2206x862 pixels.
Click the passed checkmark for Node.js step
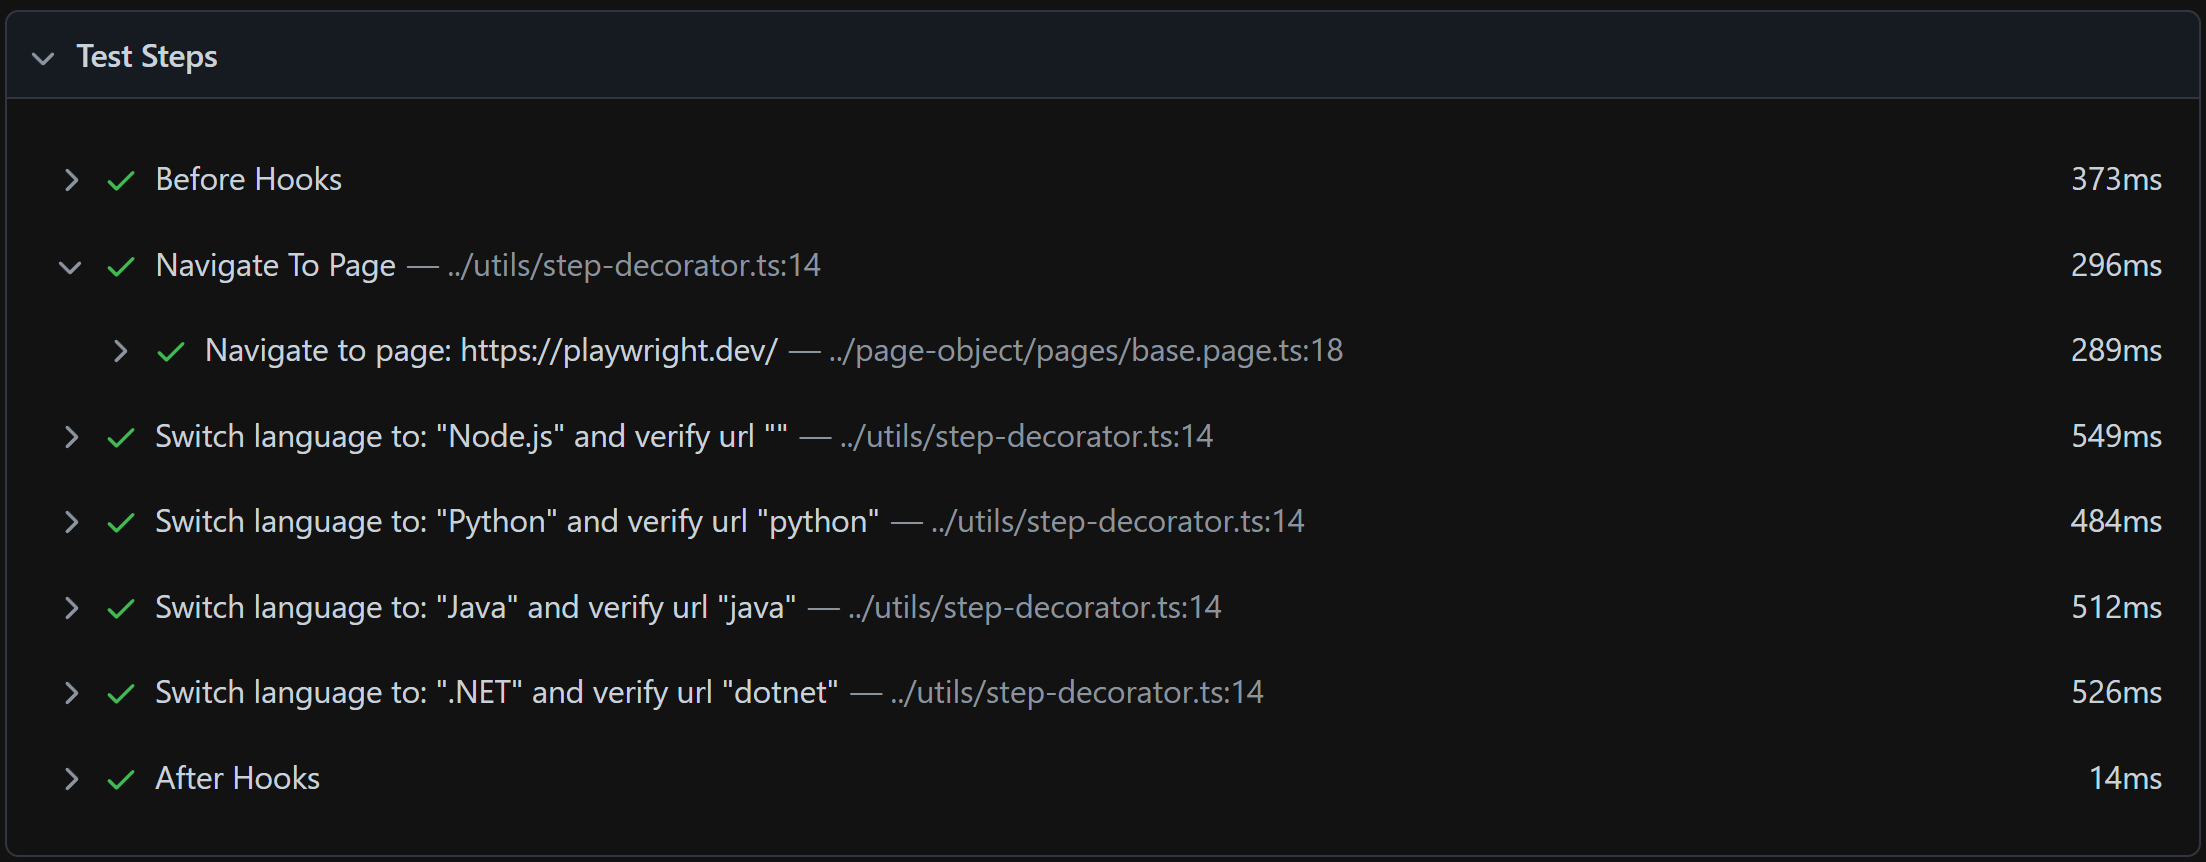tap(121, 438)
